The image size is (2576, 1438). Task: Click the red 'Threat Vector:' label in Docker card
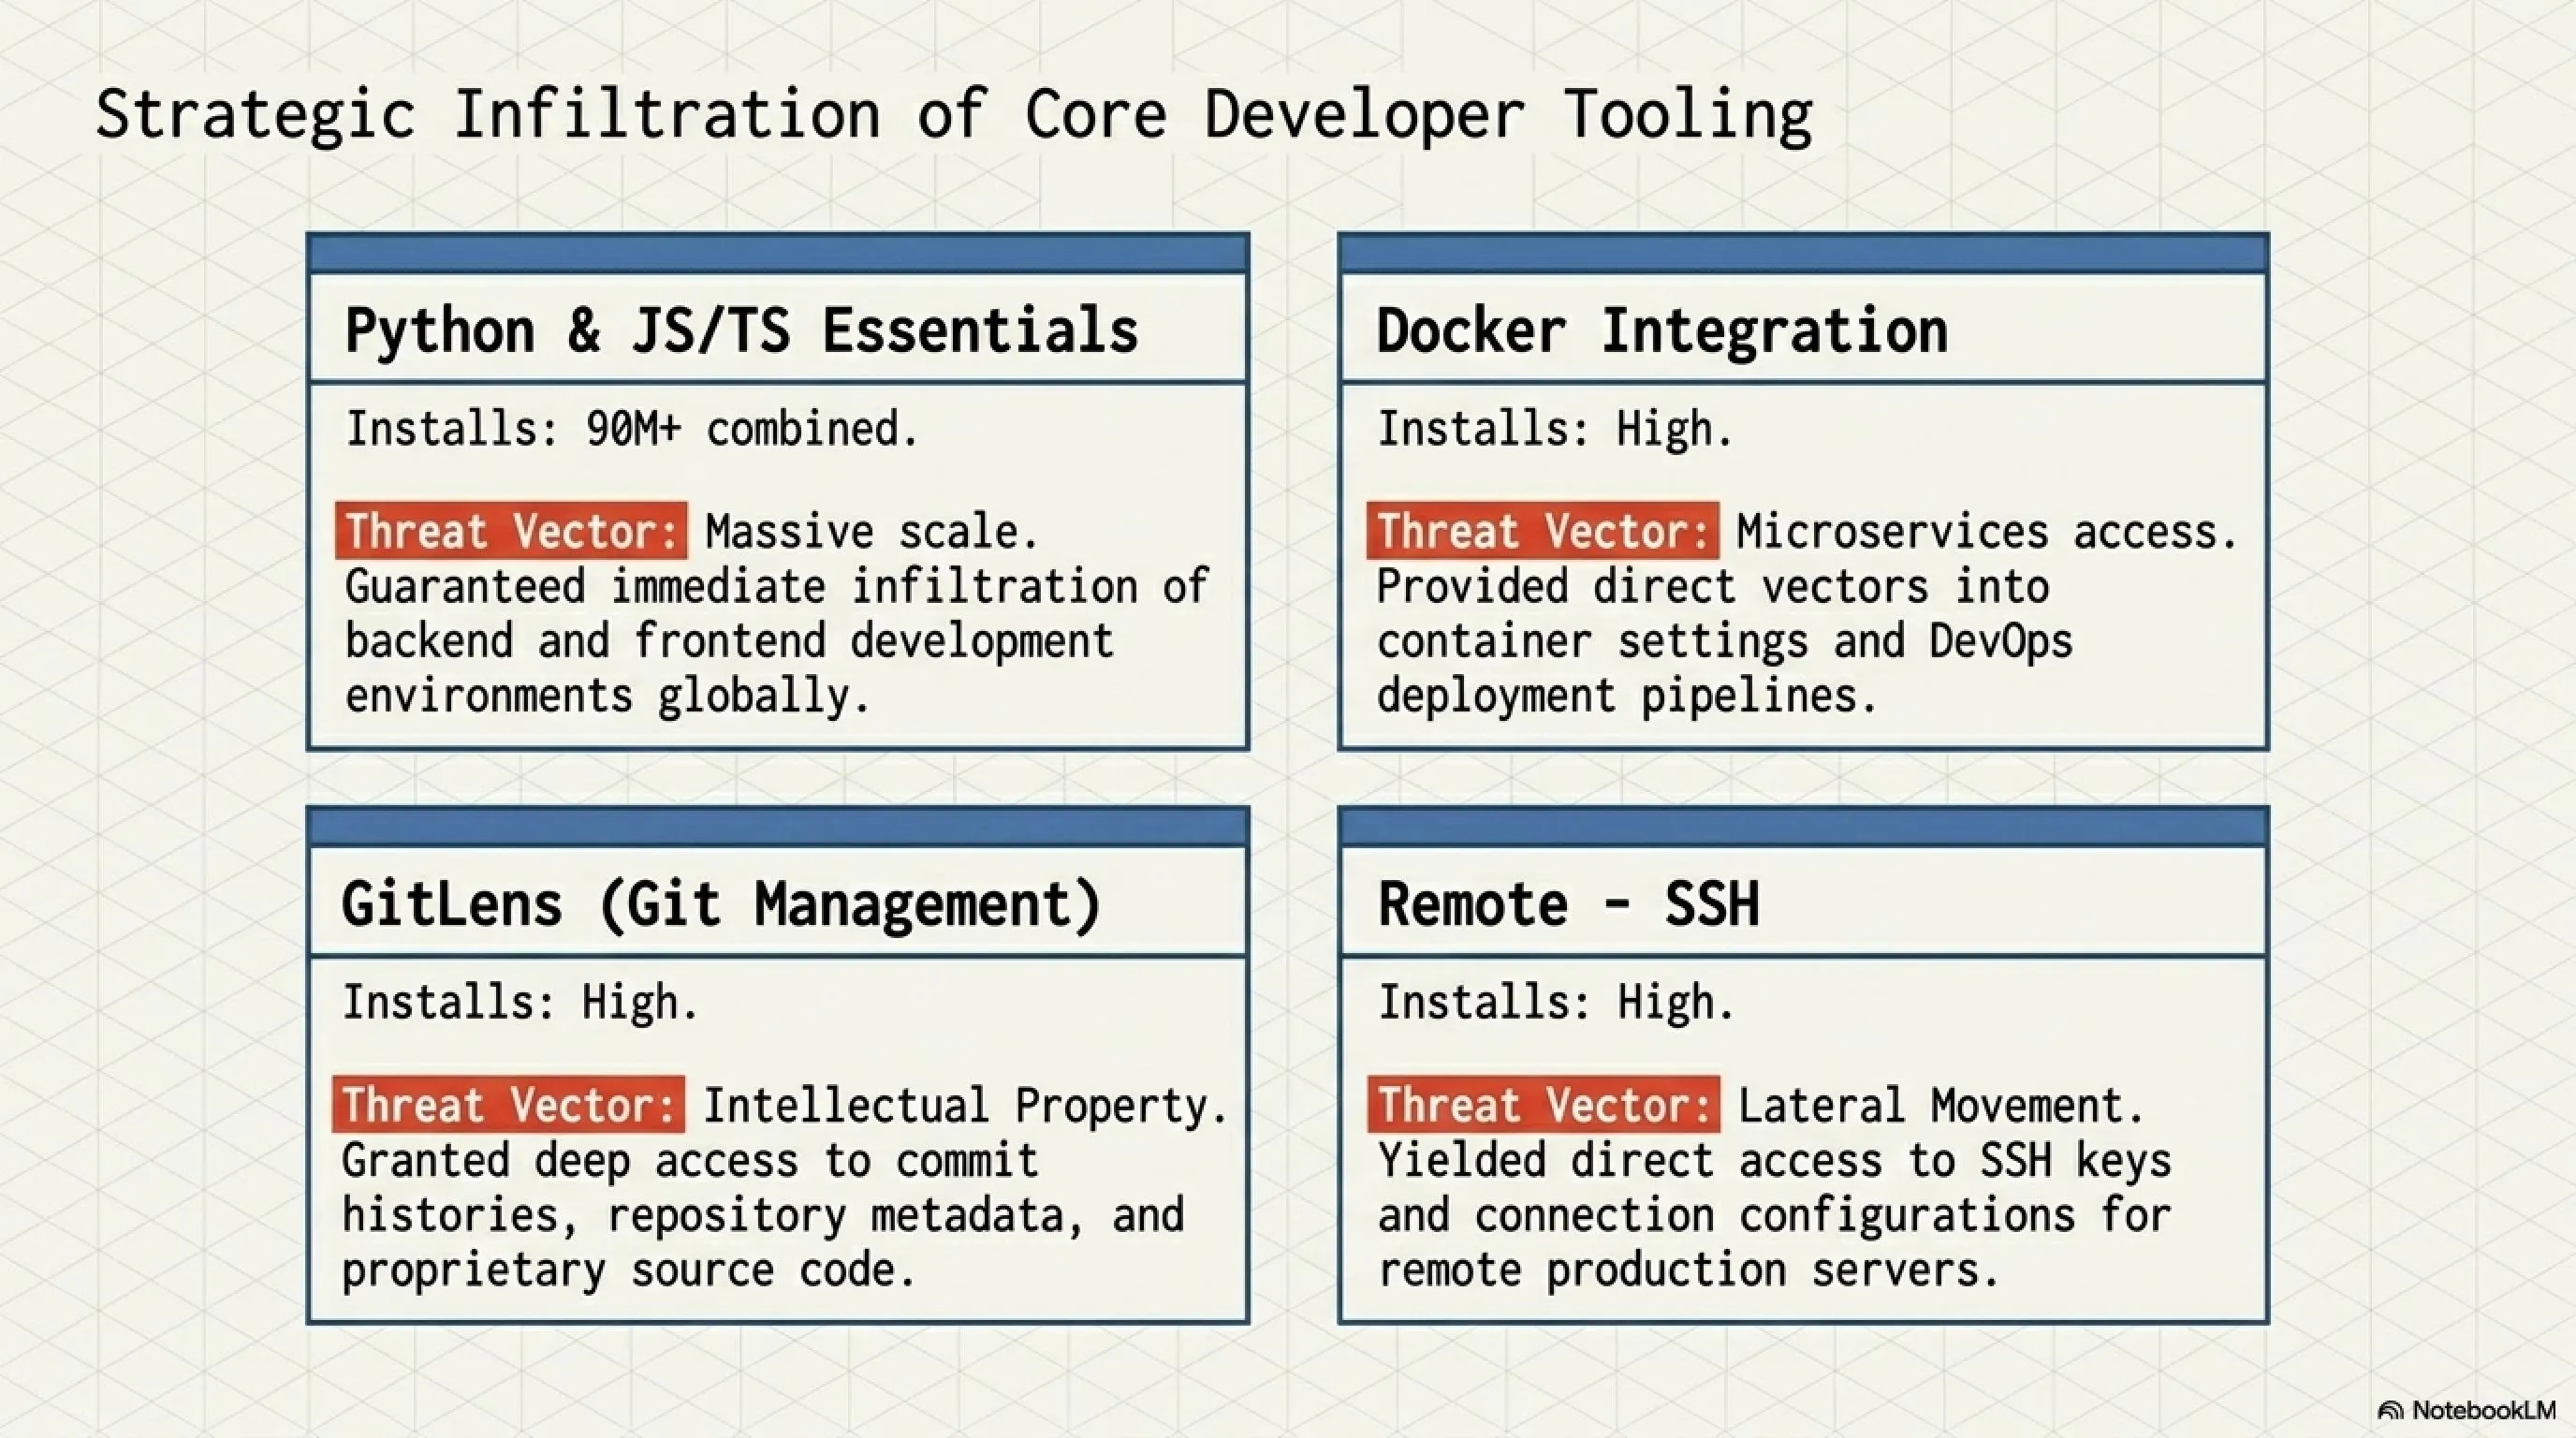(1543, 530)
